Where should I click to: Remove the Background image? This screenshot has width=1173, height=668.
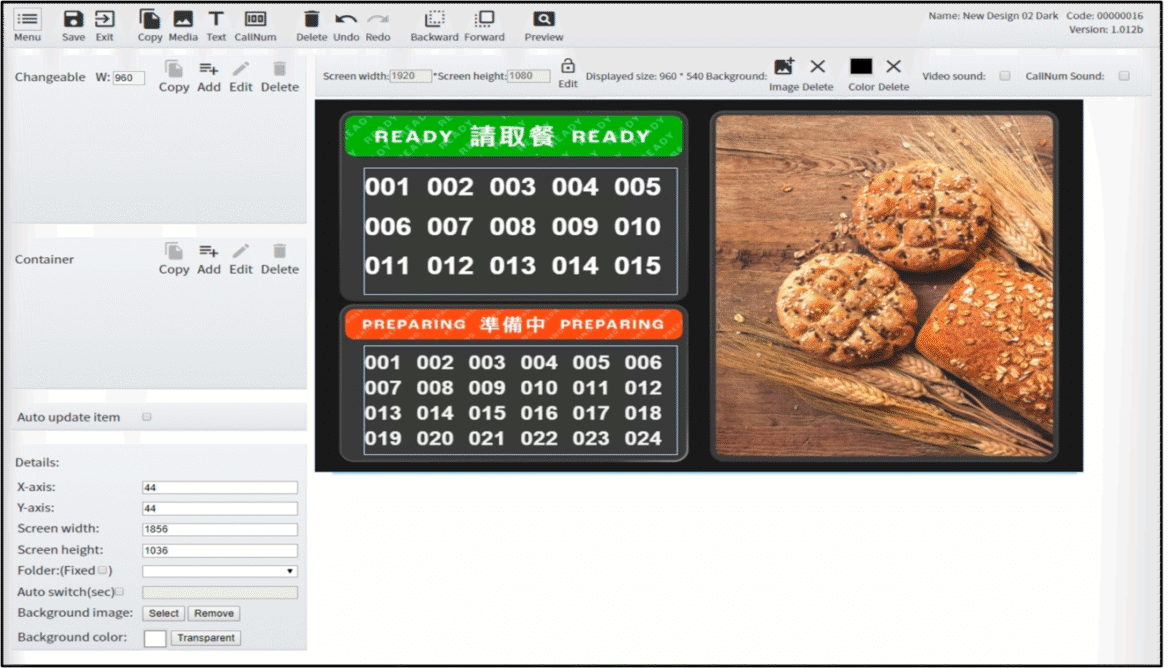click(x=214, y=613)
